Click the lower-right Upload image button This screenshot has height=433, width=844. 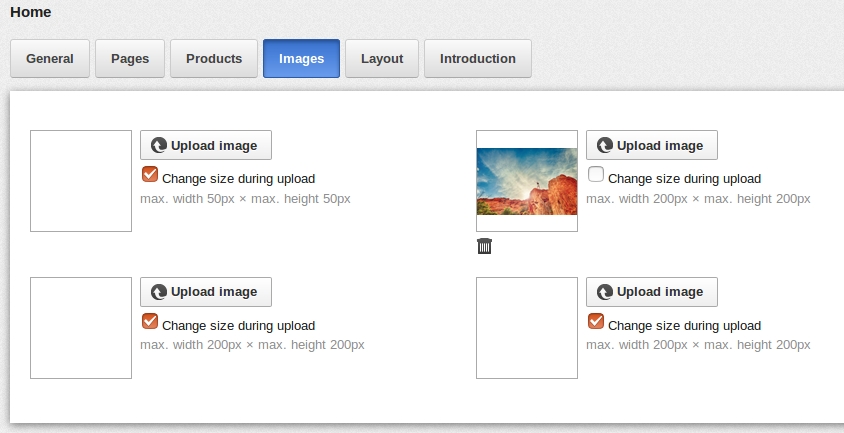(x=652, y=292)
